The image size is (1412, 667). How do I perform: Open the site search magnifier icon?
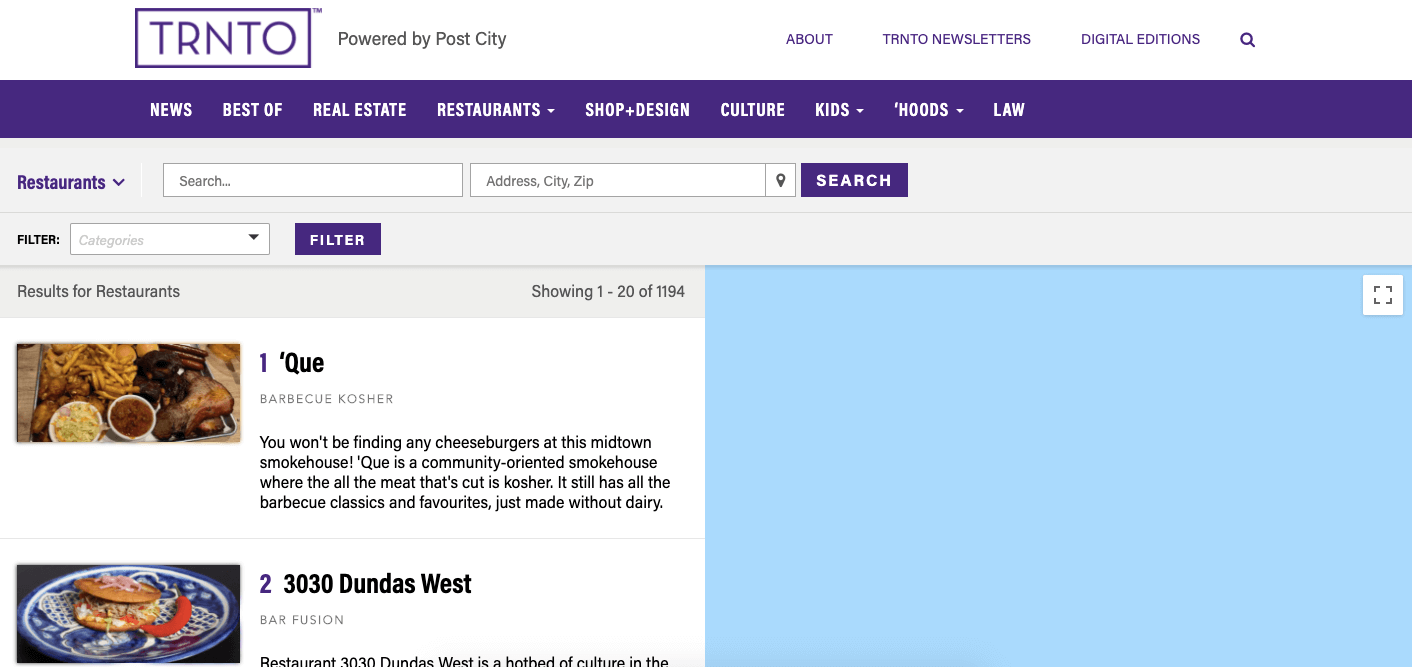coord(1247,40)
